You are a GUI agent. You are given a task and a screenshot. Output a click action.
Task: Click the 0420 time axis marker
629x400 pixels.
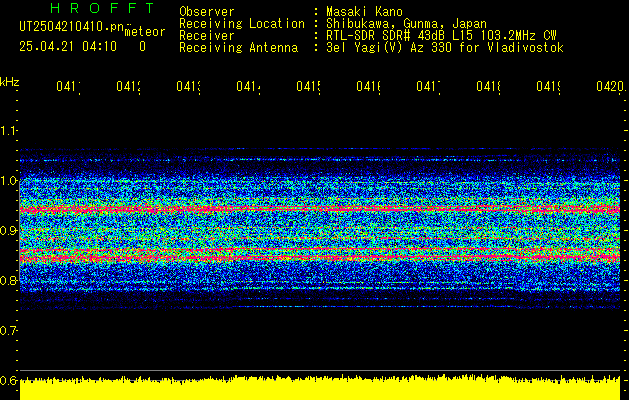(611, 86)
